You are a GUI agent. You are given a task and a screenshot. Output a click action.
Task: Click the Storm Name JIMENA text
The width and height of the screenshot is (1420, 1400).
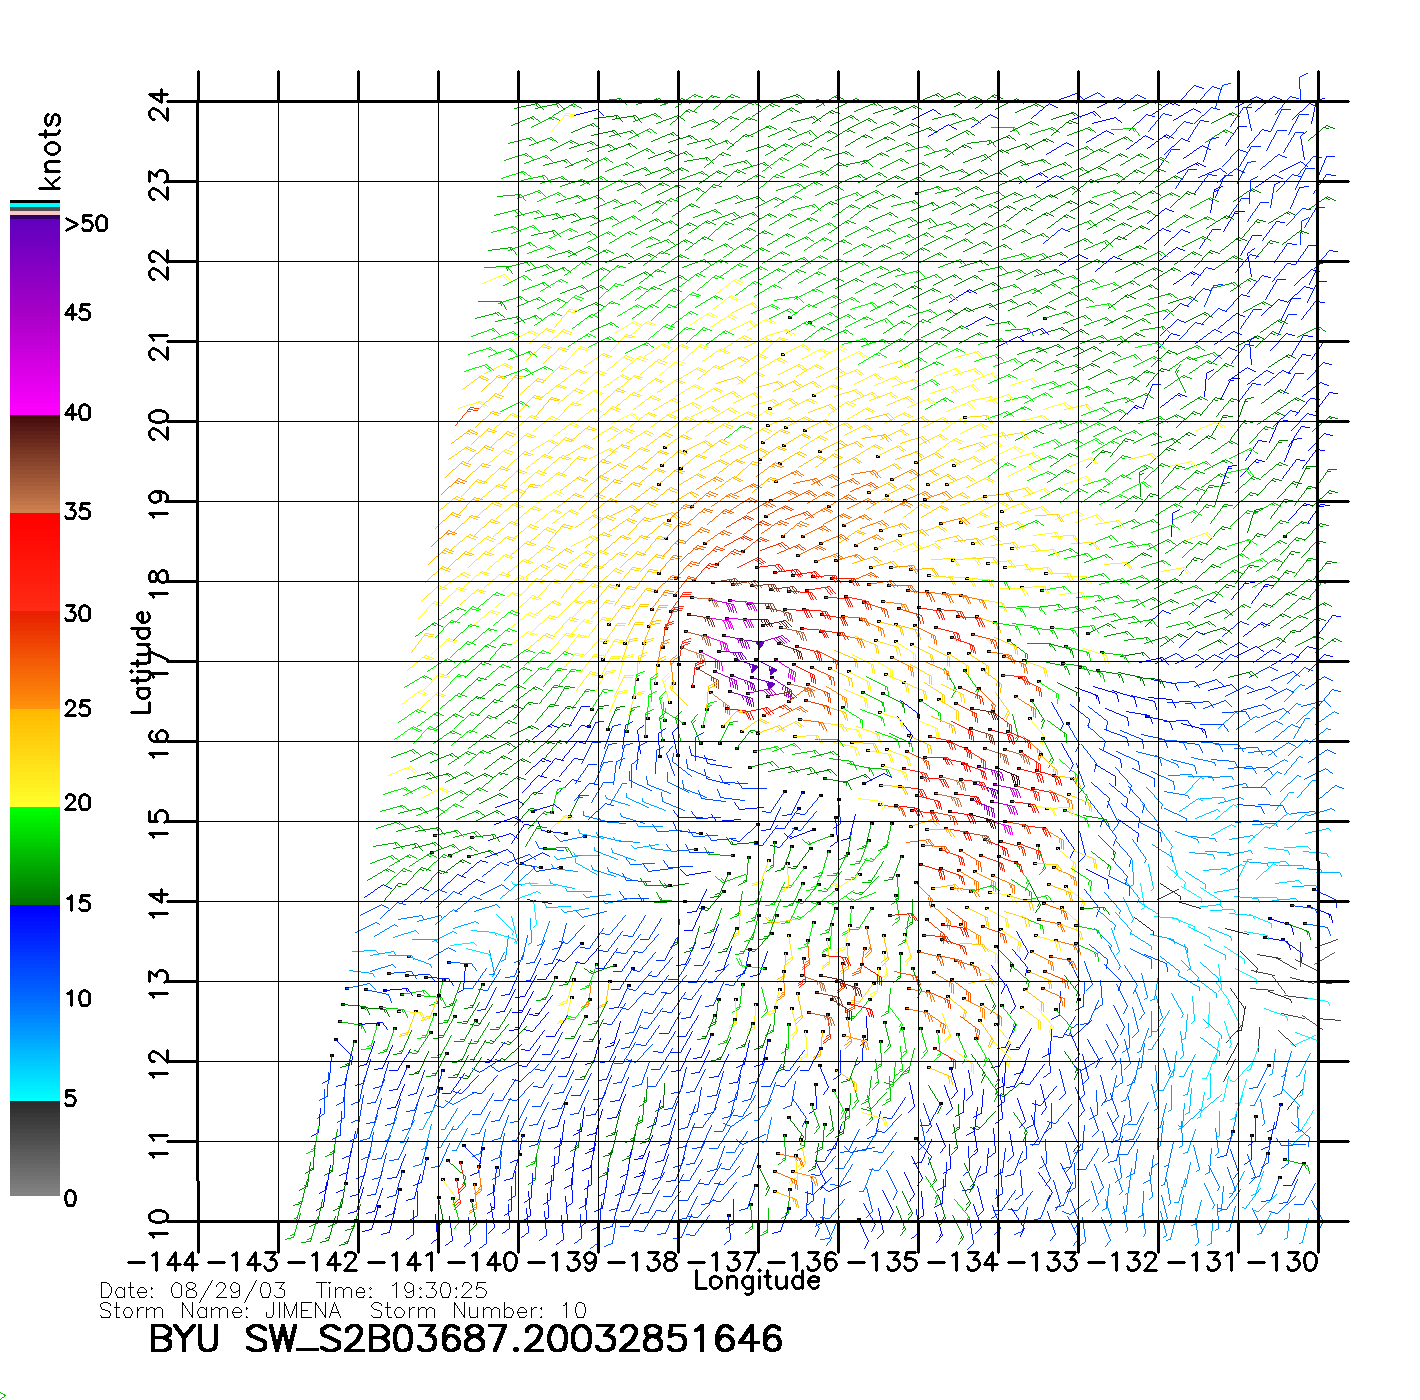click(x=220, y=1311)
